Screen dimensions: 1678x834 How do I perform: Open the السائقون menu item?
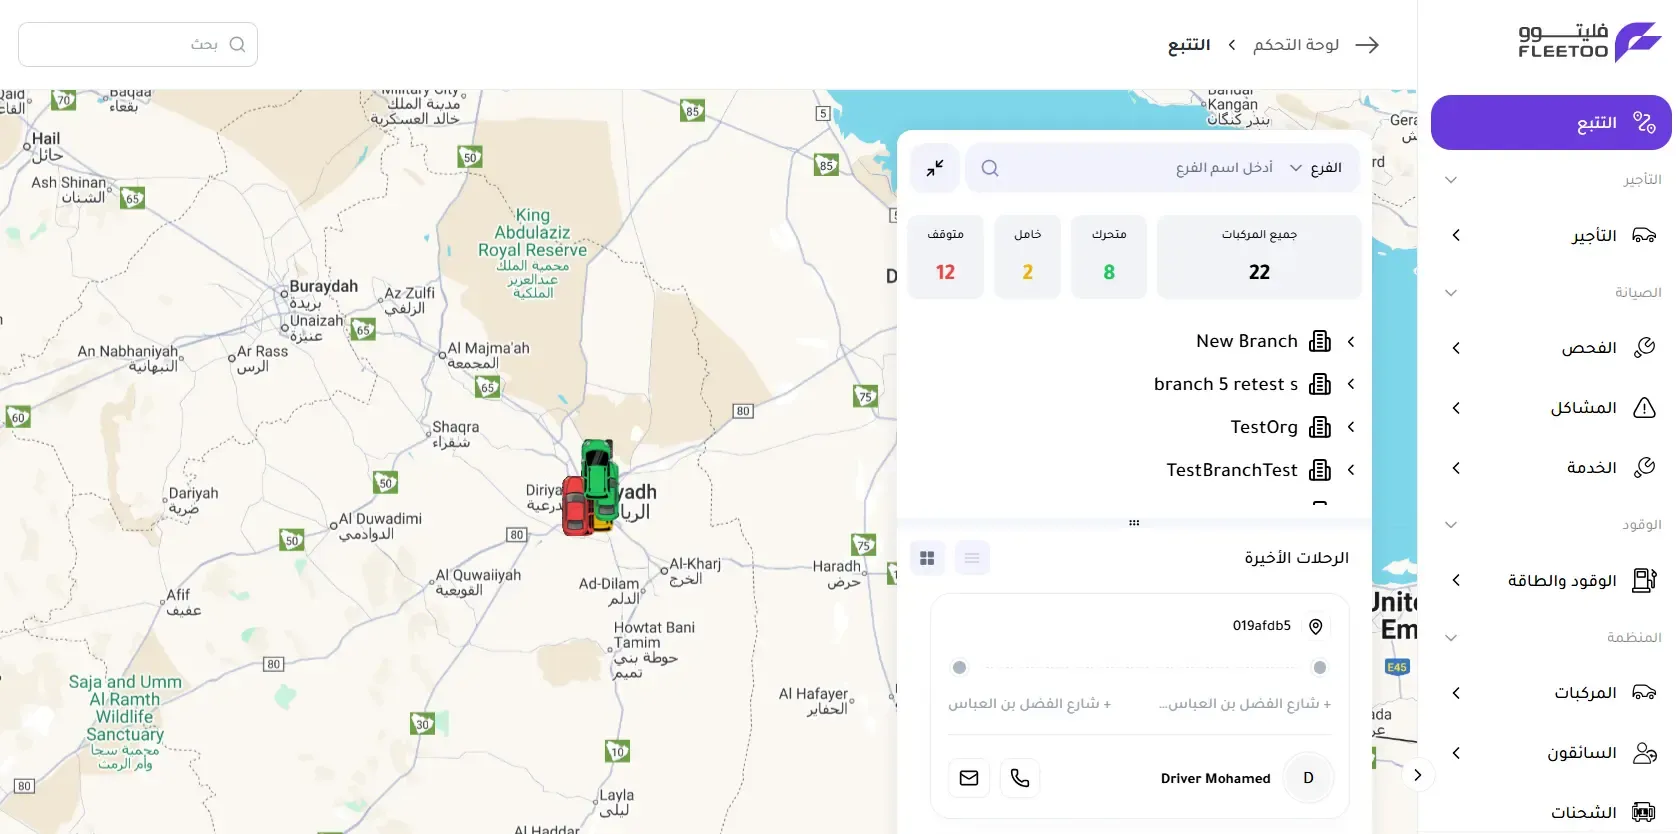tap(1551, 753)
